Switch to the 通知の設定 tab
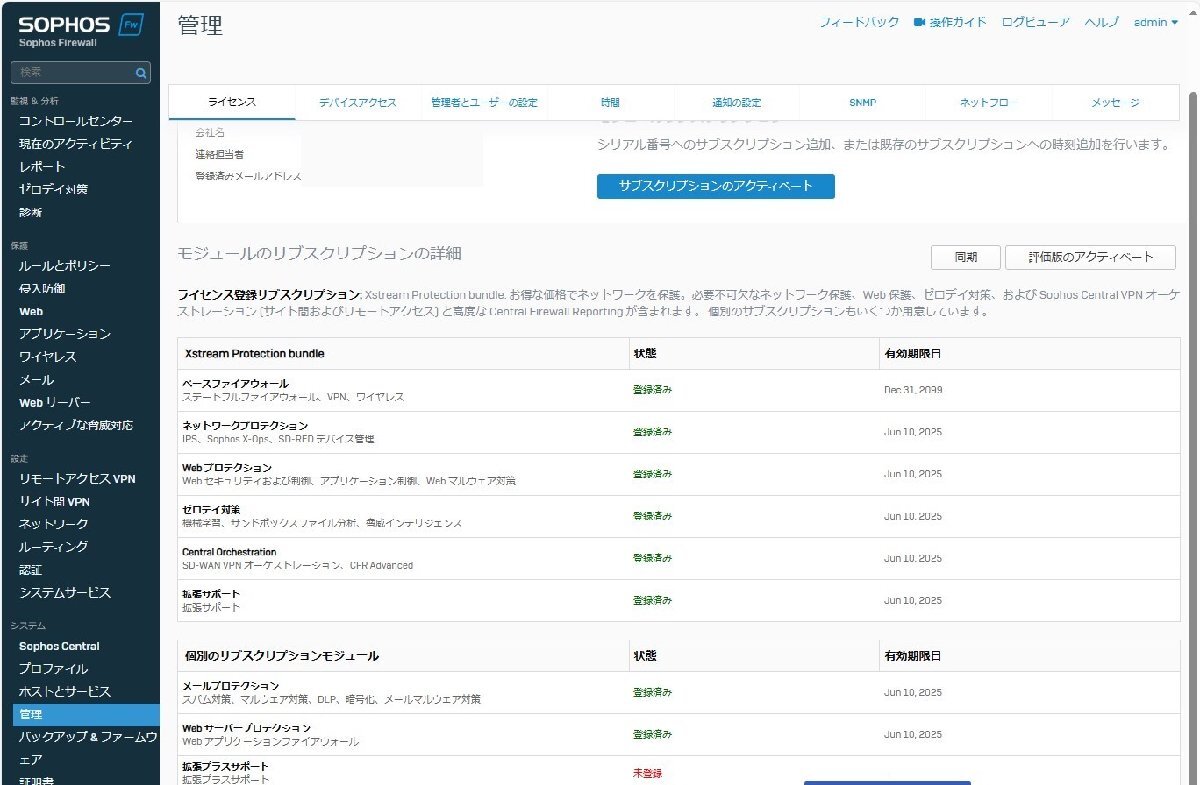This screenshot has height=785, width=1200. (738, 102)
